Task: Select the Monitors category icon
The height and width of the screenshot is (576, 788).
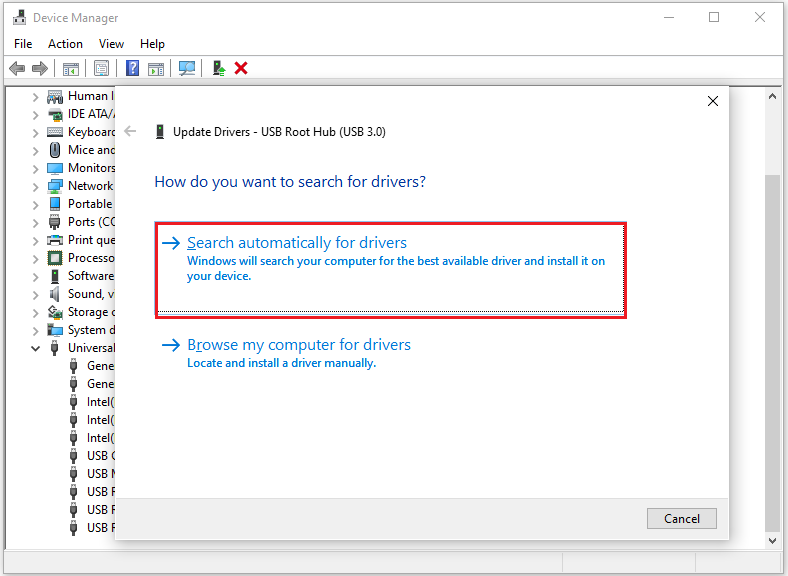Action: pos(55,168)
